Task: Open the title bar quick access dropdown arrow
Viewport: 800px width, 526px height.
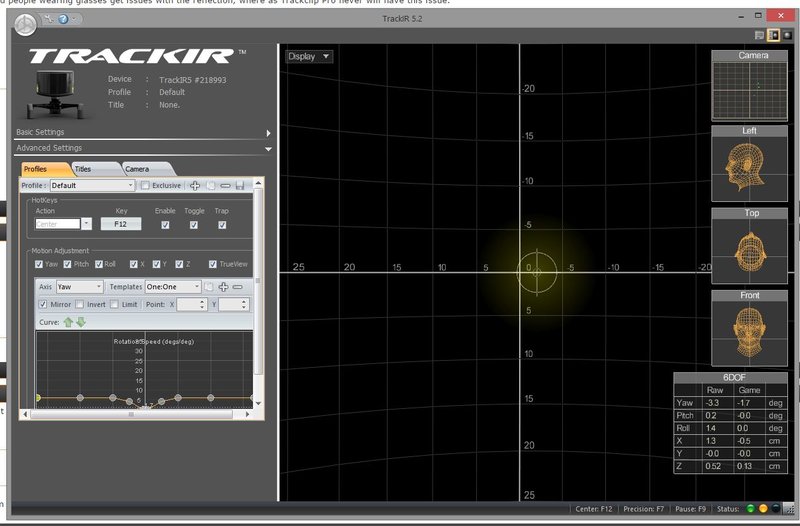Action: 74,19
